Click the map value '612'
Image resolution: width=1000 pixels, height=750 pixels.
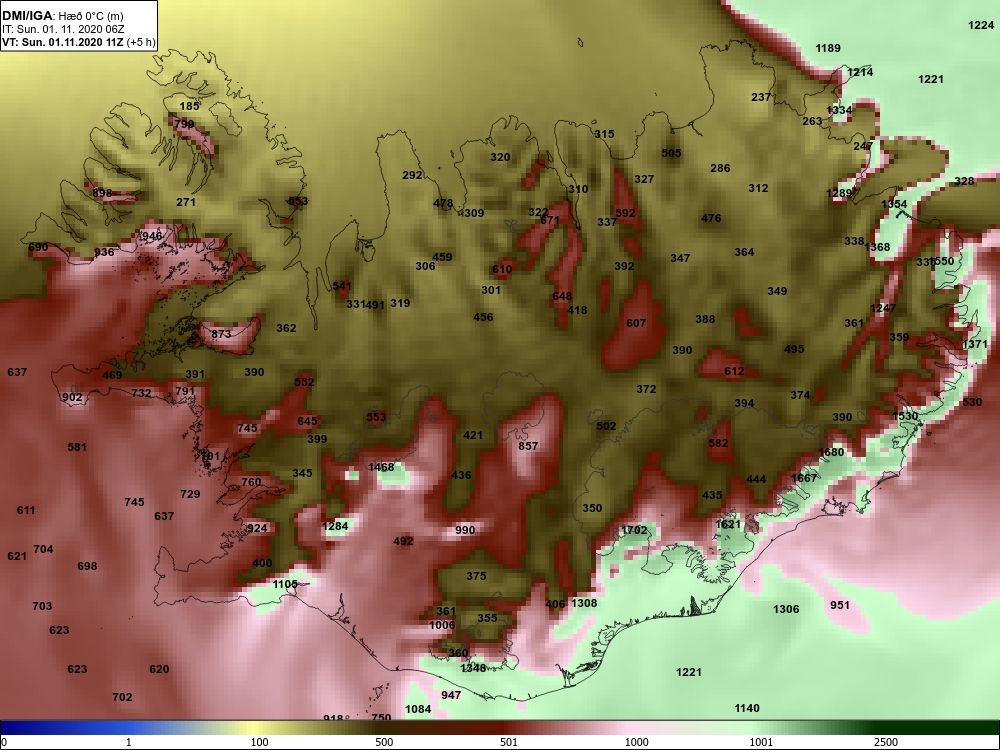click(x=734, y=371)
